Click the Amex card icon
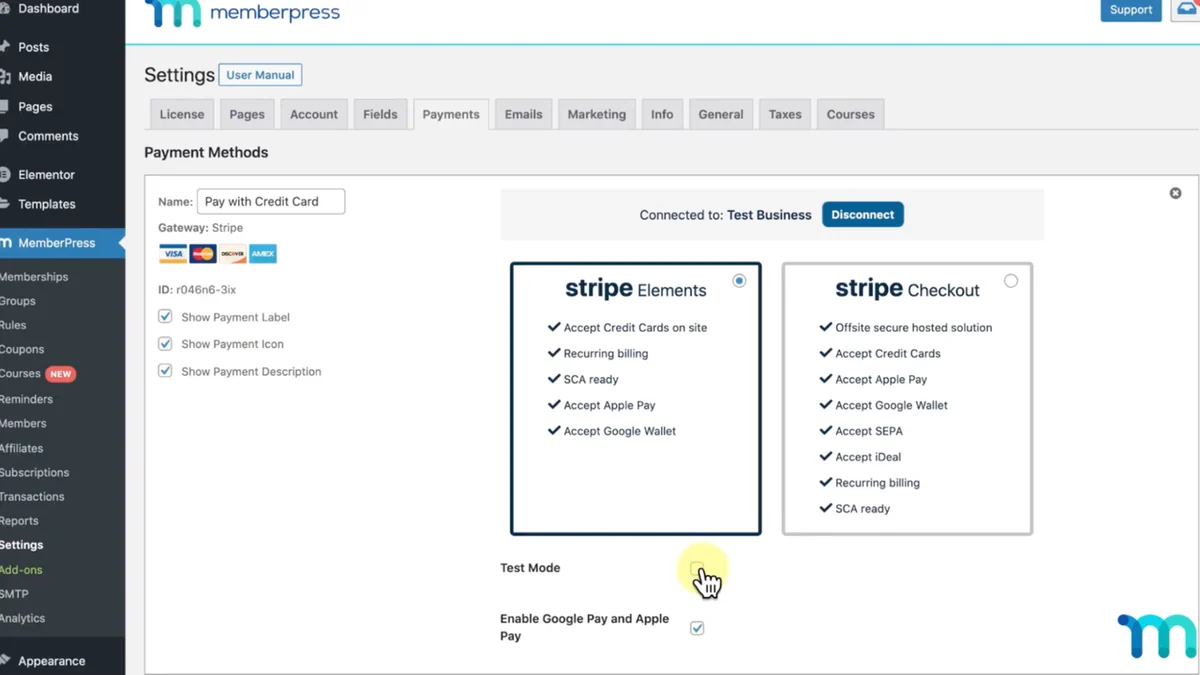Screen dimensions: 1200x675 pos(263,254)
